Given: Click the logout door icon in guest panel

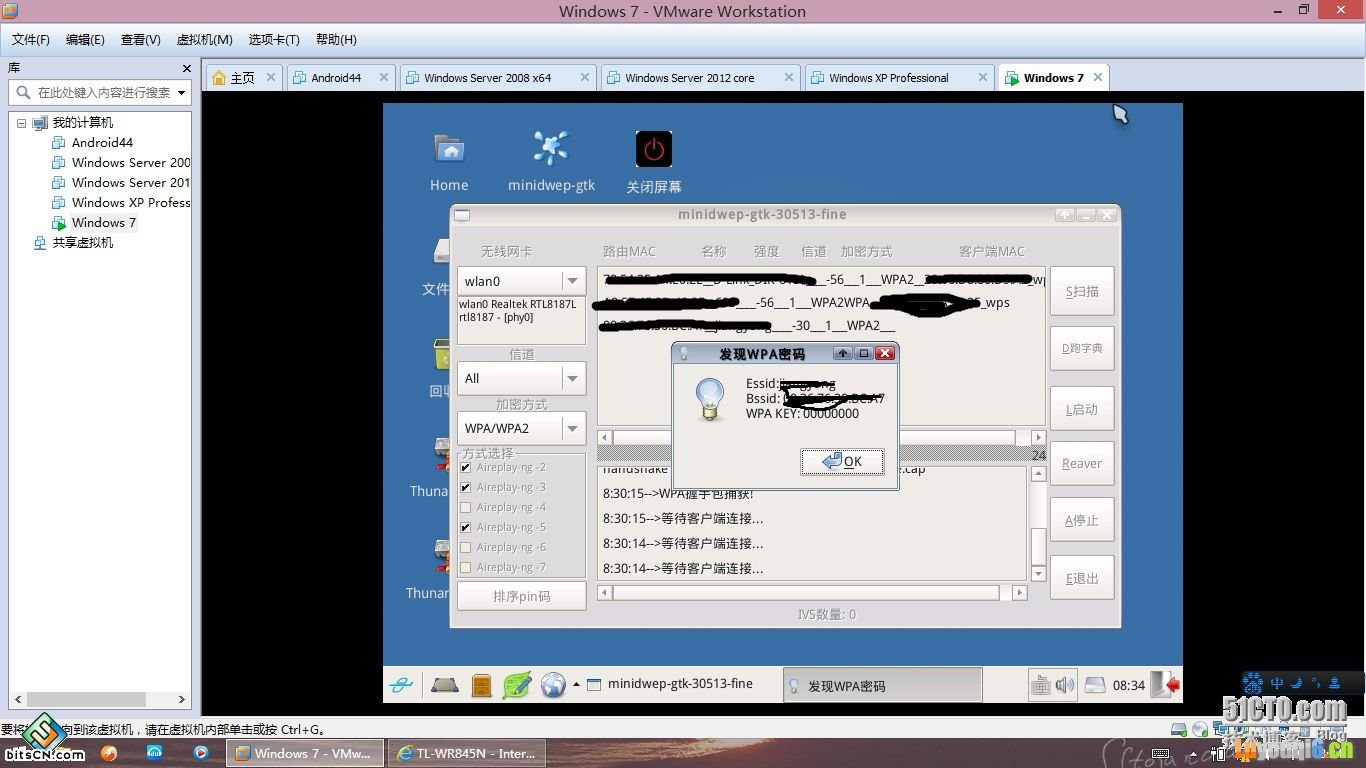Looking at the screenshot, I should [1165, 685].
